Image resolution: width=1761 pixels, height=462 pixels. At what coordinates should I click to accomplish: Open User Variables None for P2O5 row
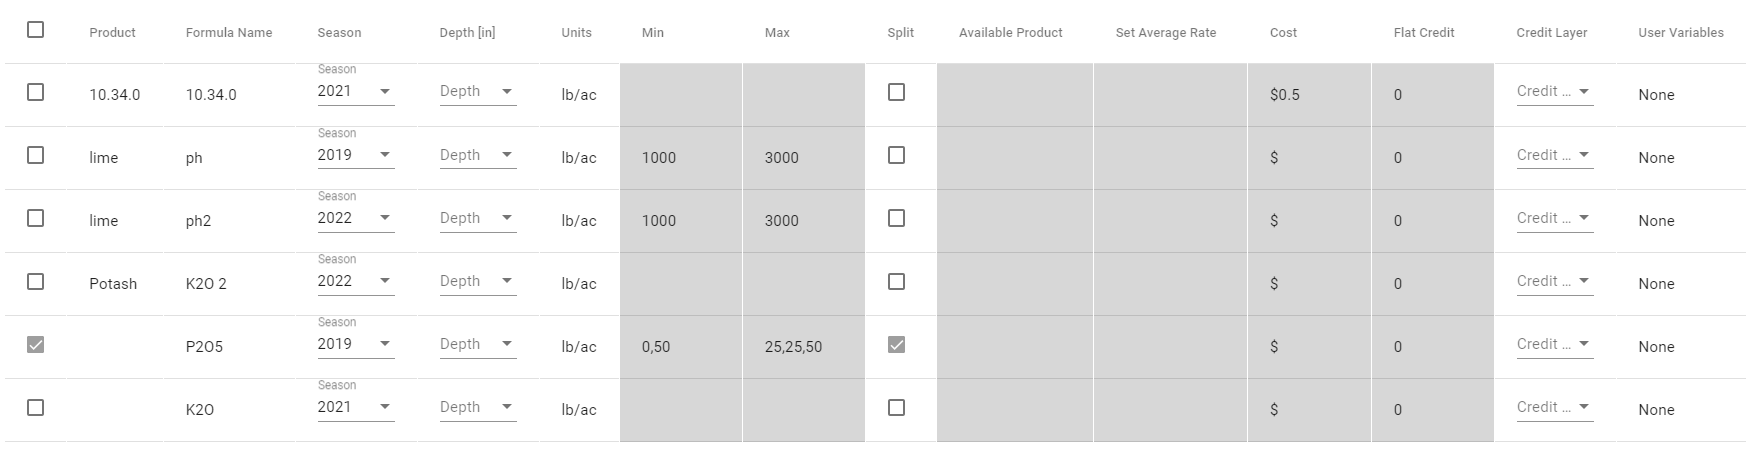[1656, 347]
